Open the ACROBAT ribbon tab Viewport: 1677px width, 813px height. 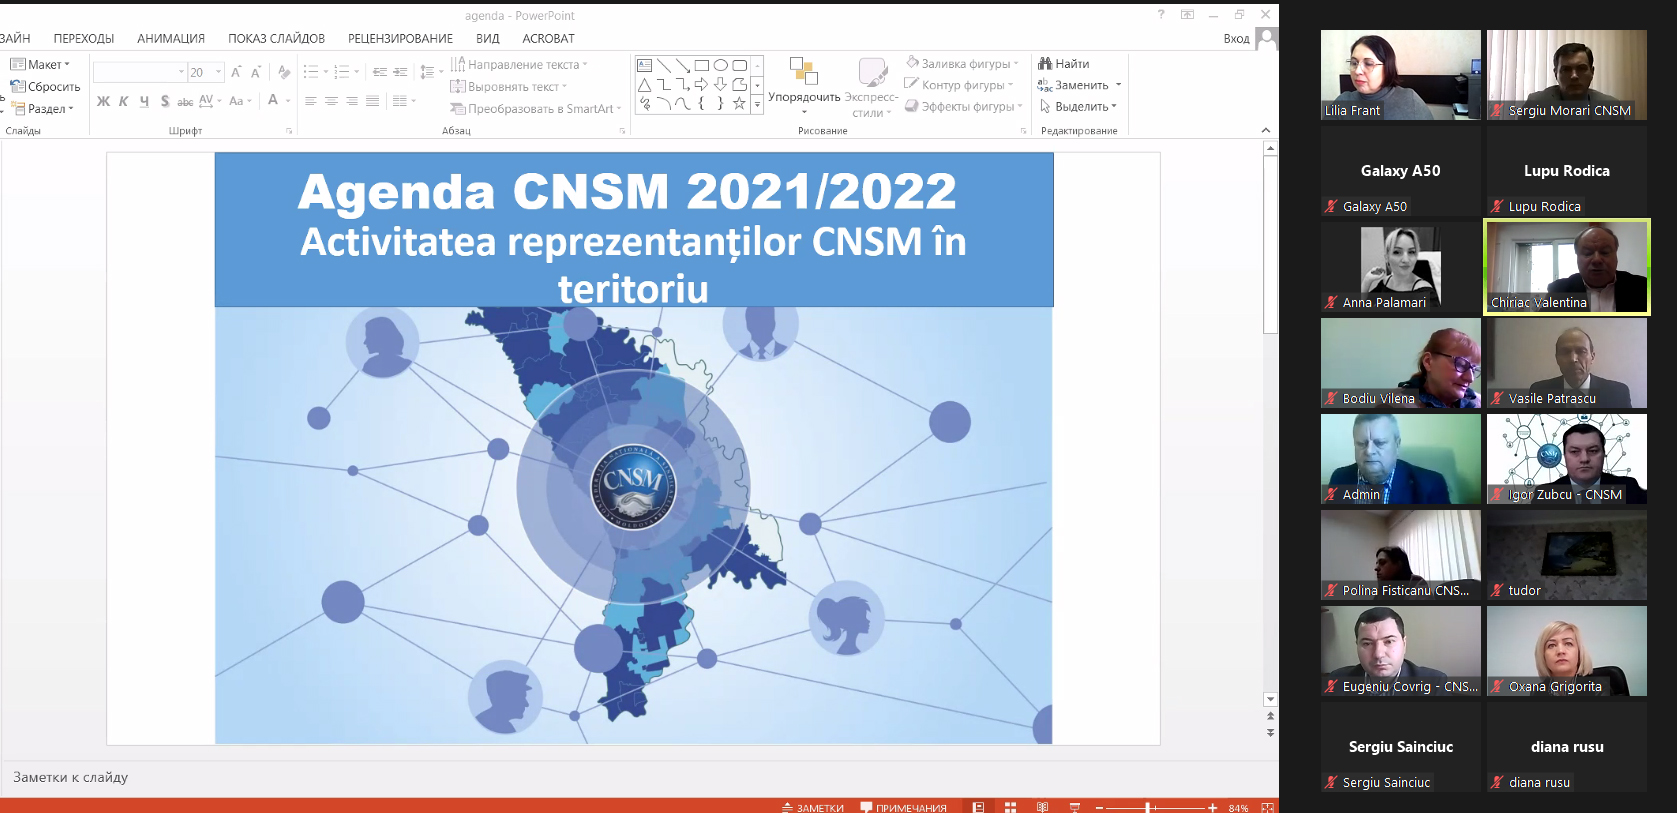point(548,39)
